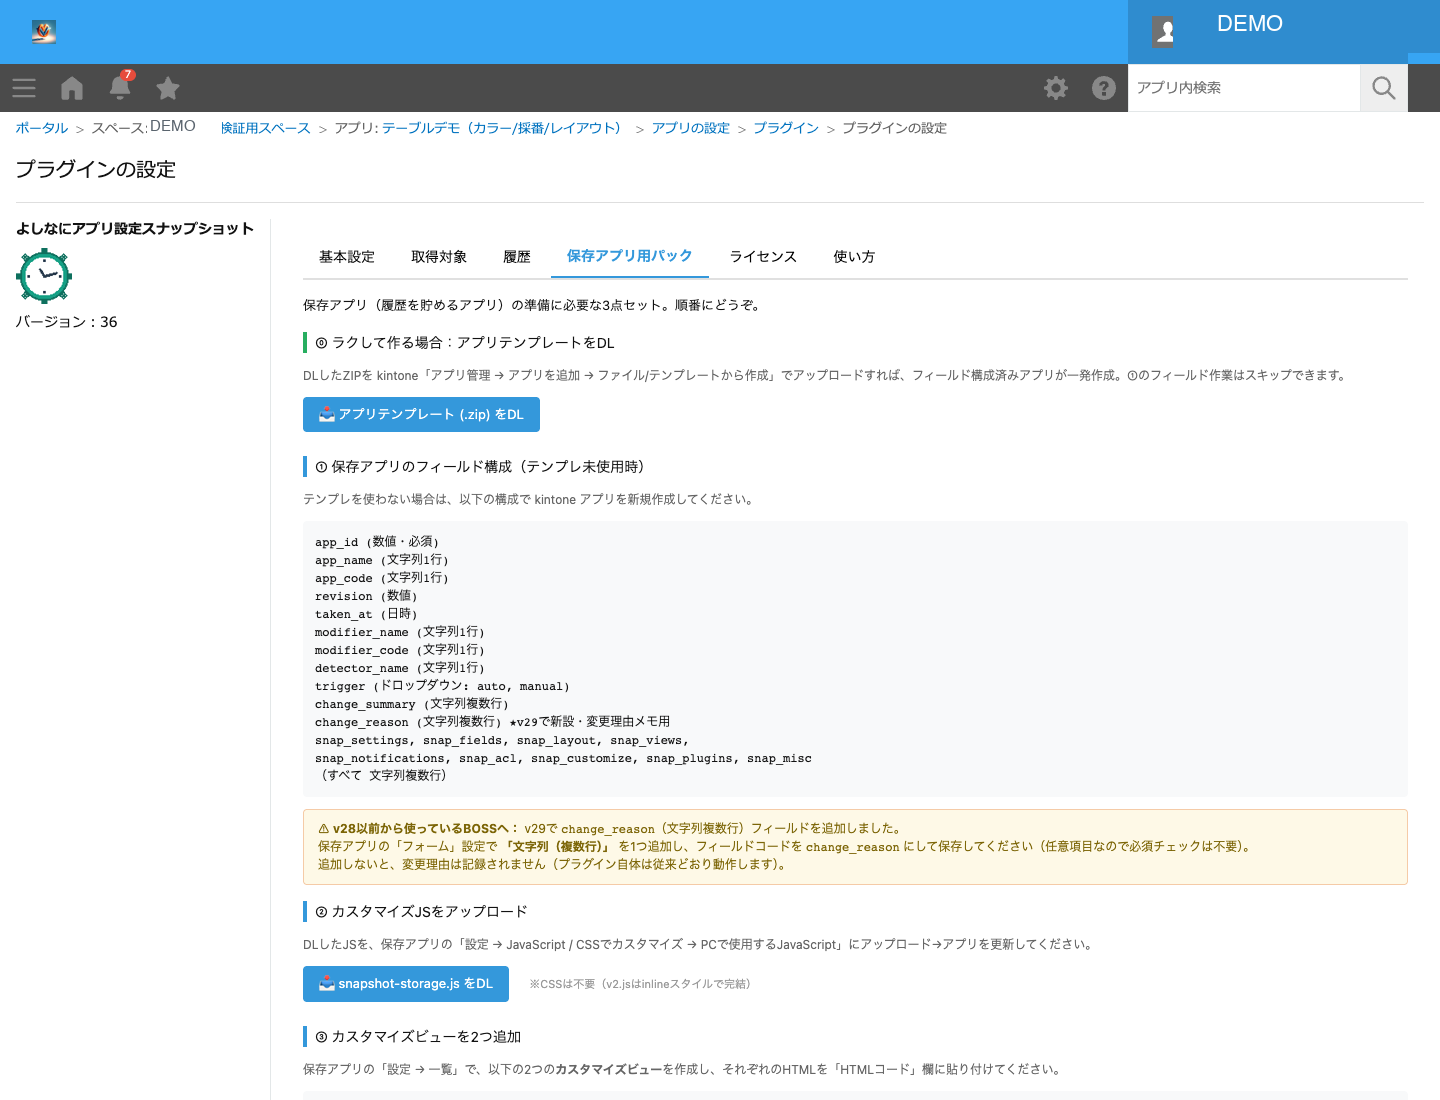Switch to the 基本設定 tab
The height and width of the screenshot is (1100, 1440).
347,257
